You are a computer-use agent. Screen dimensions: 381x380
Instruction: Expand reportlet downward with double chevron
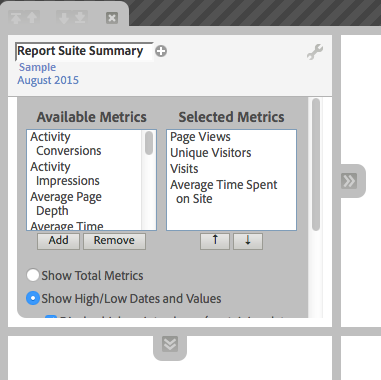pos(170,344)
